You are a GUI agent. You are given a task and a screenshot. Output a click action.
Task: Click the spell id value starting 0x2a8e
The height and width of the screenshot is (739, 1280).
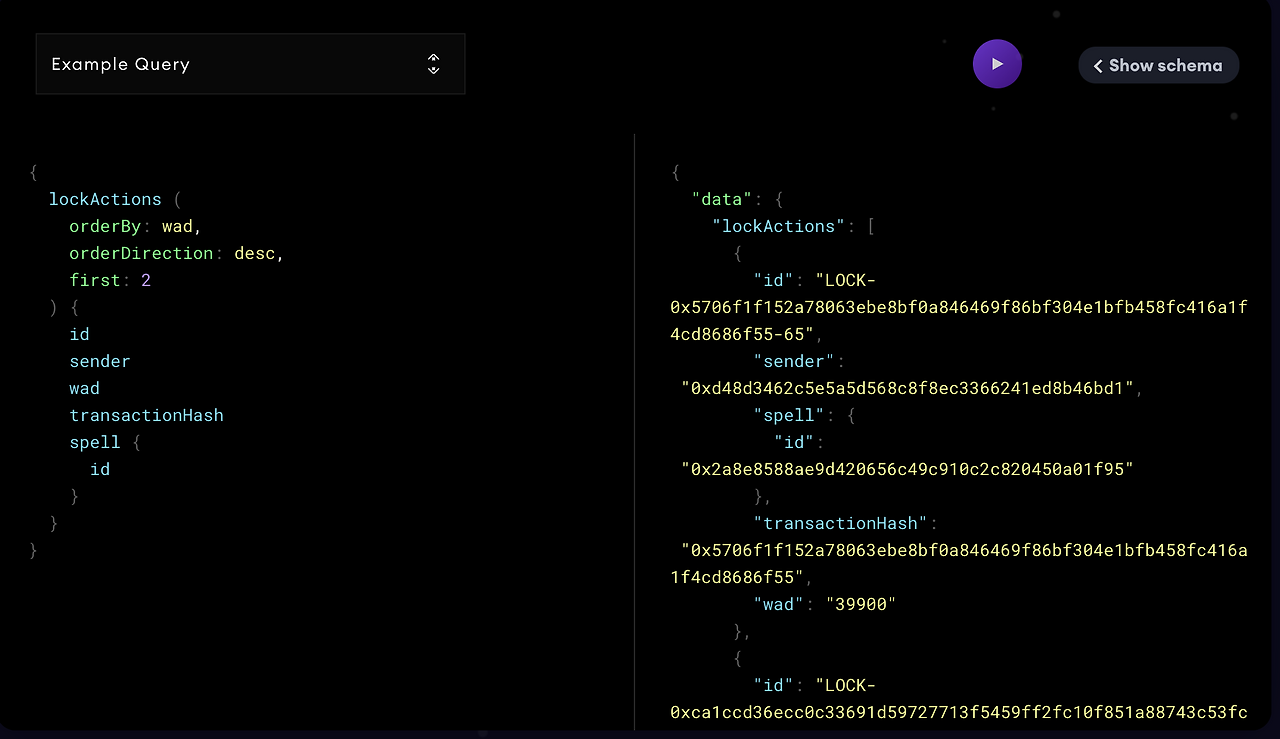[x=908, y=469]
